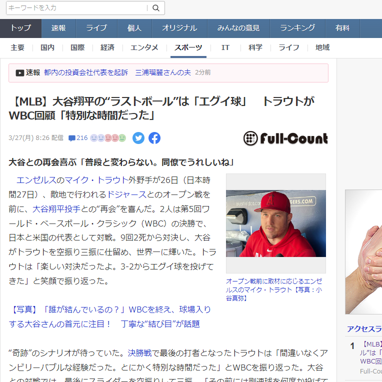This screenshot has width=382, height=382.
Task: Click the 速報 video icon in banner
Action: 20,73
